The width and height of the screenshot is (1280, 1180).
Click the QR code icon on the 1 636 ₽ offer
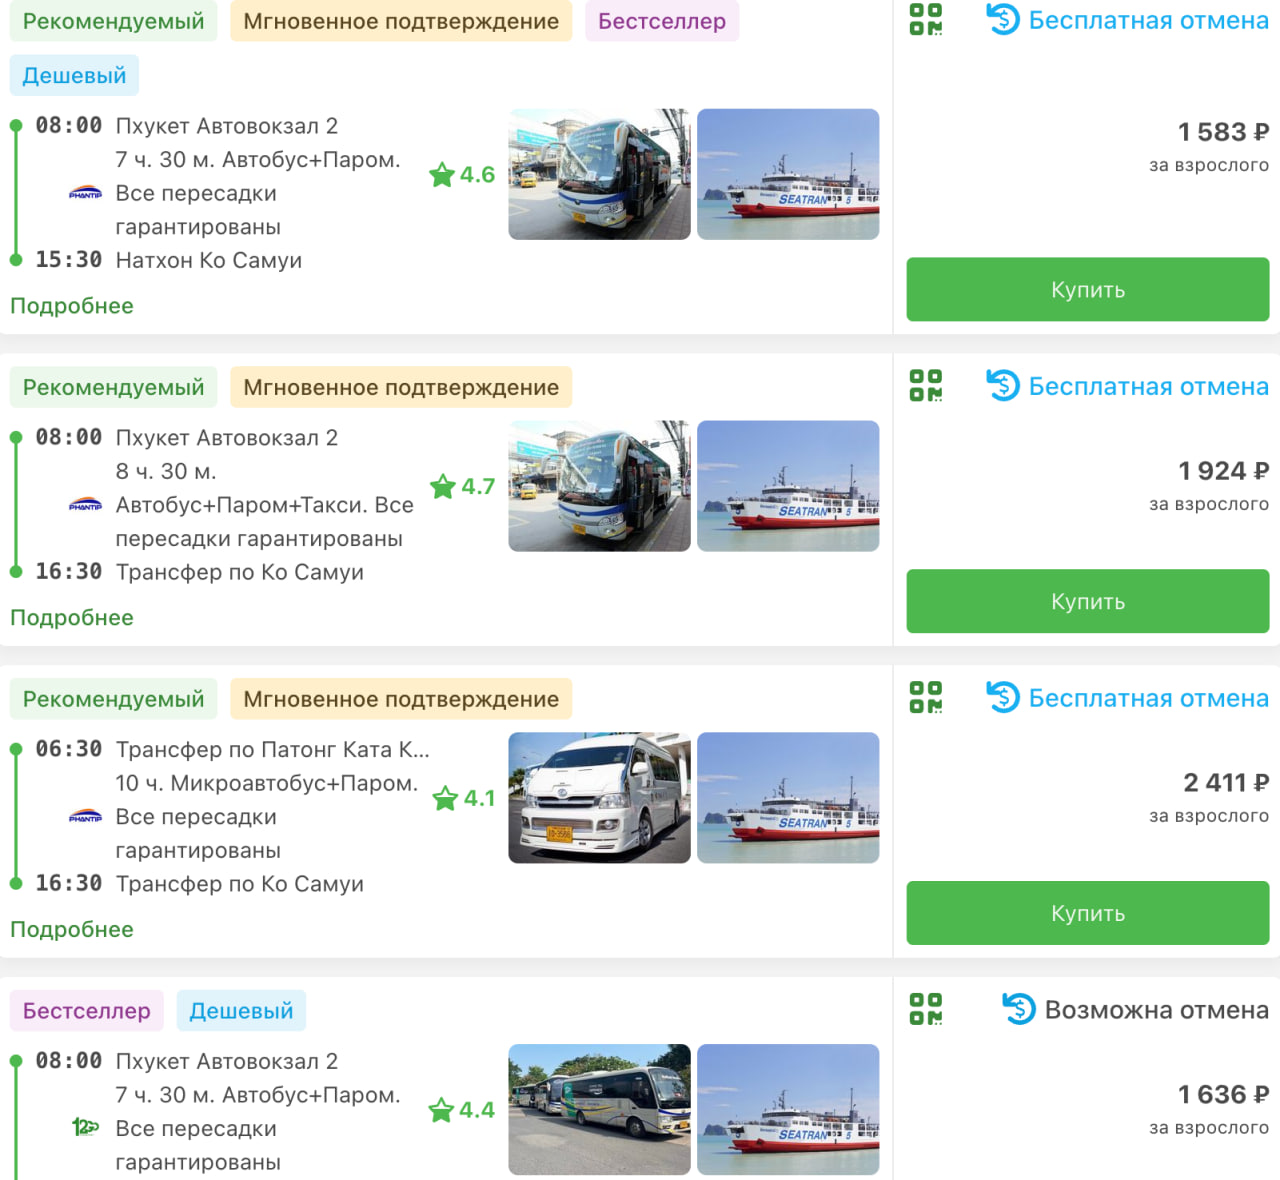[x=925, y=1009]
